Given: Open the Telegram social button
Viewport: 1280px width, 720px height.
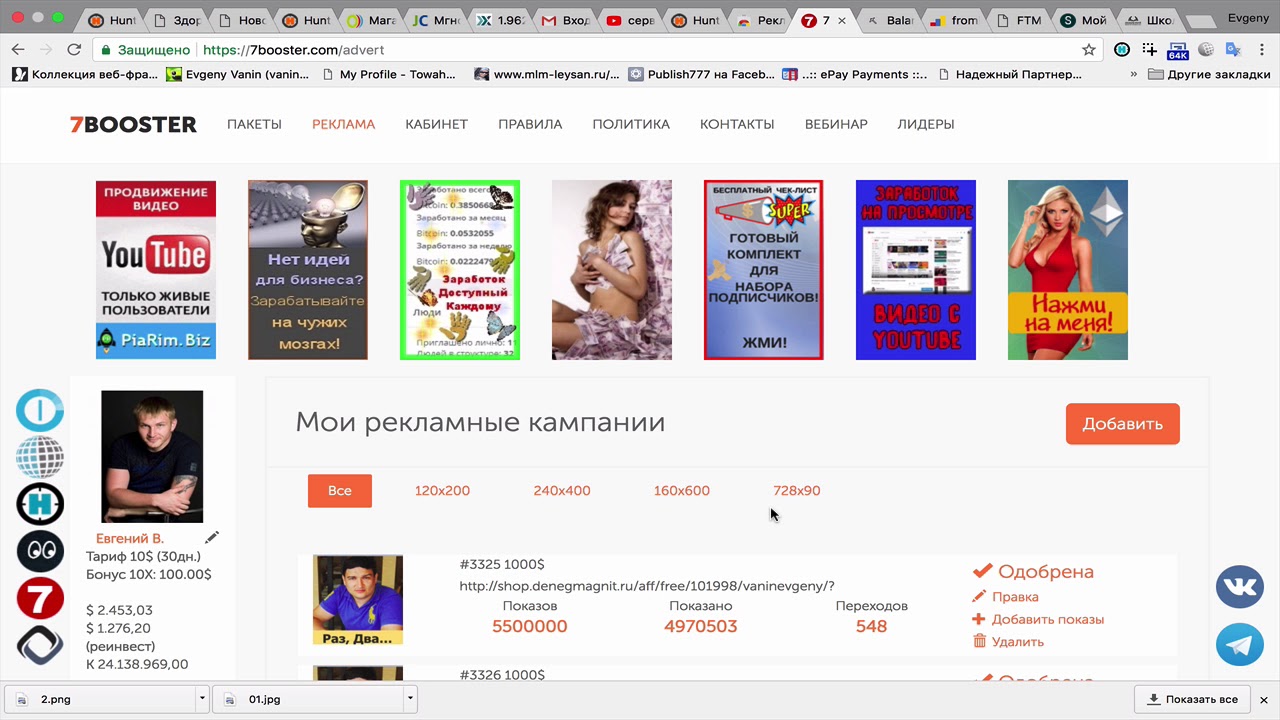Looking at the screenshot, I should [1240, 645].
